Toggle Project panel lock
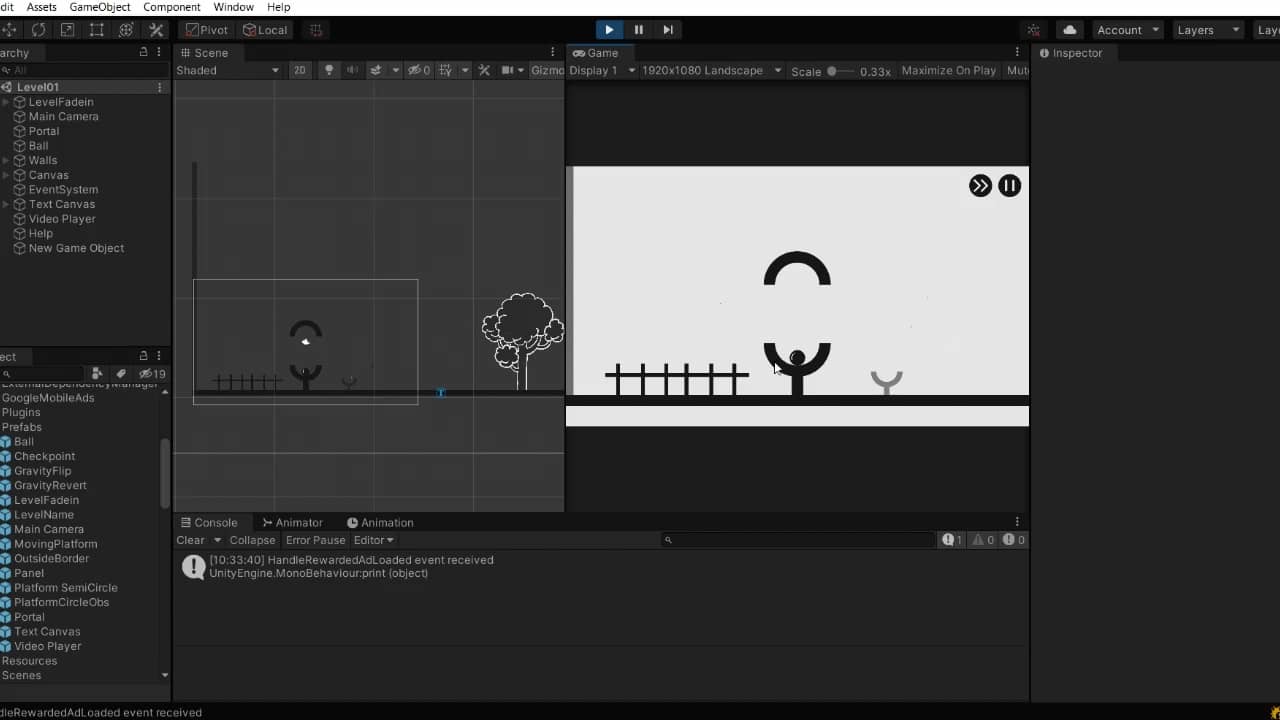 point(143,356)
